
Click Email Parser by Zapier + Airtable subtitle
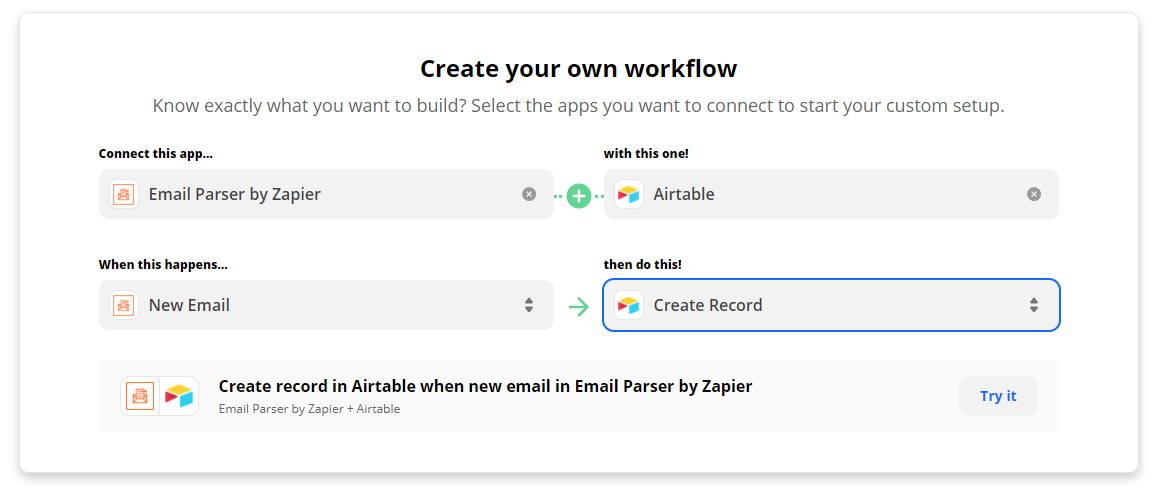[x=309, y=409]
